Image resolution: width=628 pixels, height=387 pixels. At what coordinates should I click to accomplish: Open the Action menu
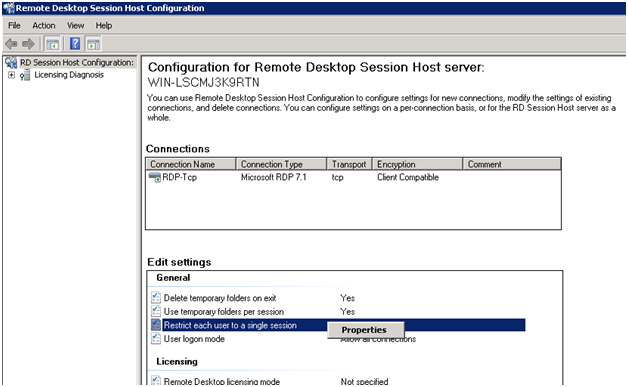pyautogui.click(x=44, y=25)
